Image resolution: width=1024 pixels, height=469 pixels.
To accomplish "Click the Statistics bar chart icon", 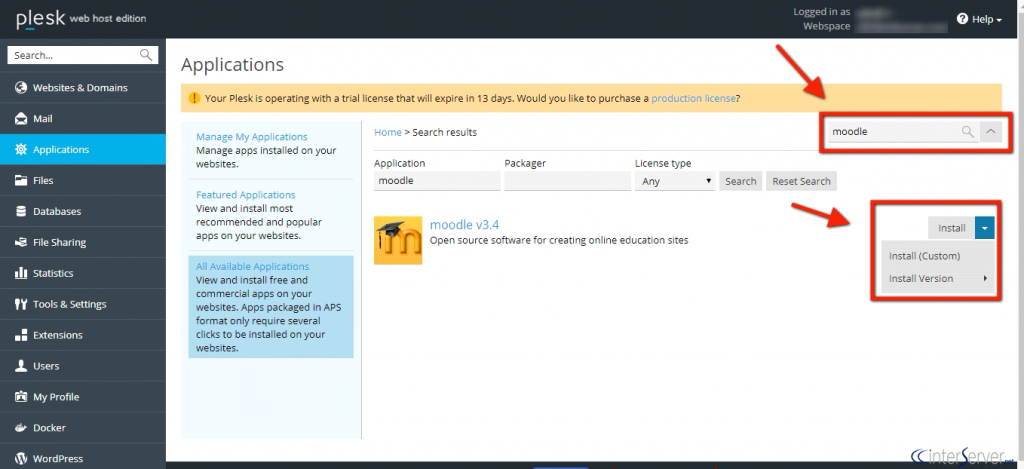I will point(21,273).
